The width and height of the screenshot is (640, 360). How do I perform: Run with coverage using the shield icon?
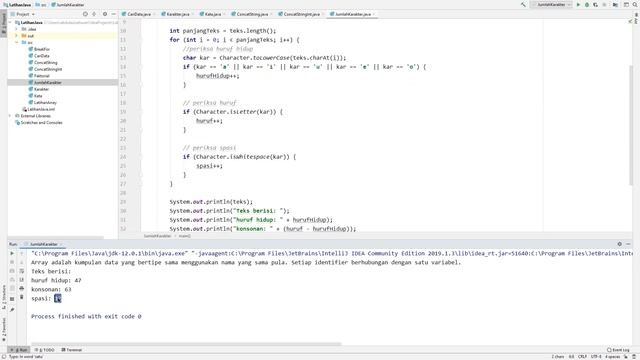click(x=596, y=4)
